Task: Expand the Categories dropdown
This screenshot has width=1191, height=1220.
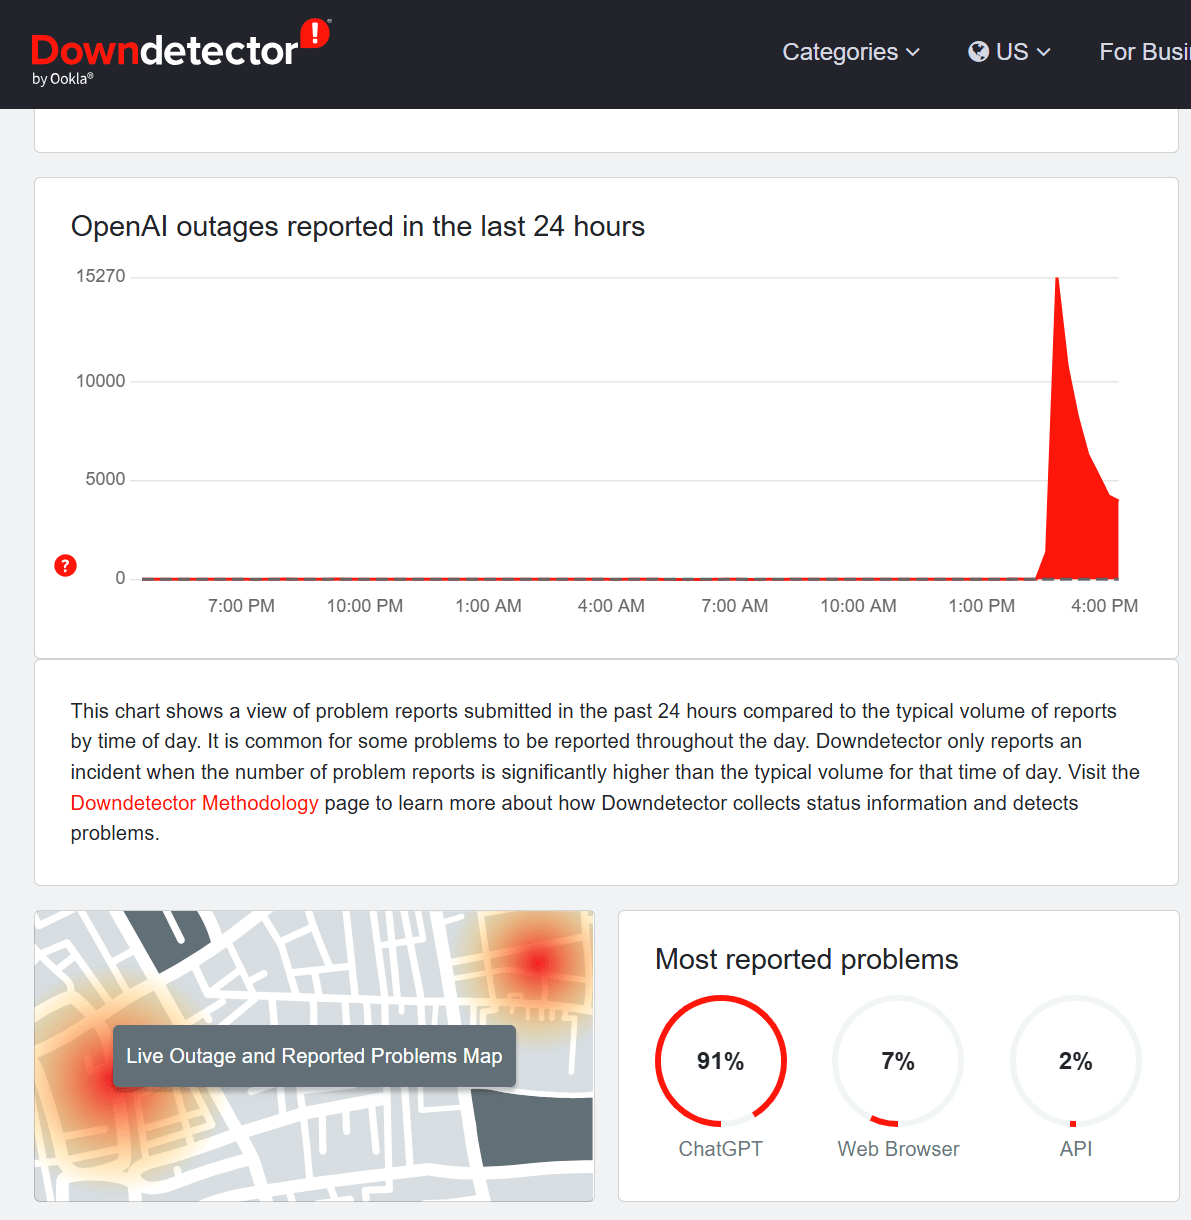Action: pyautogui.click(x=850, y=52)
